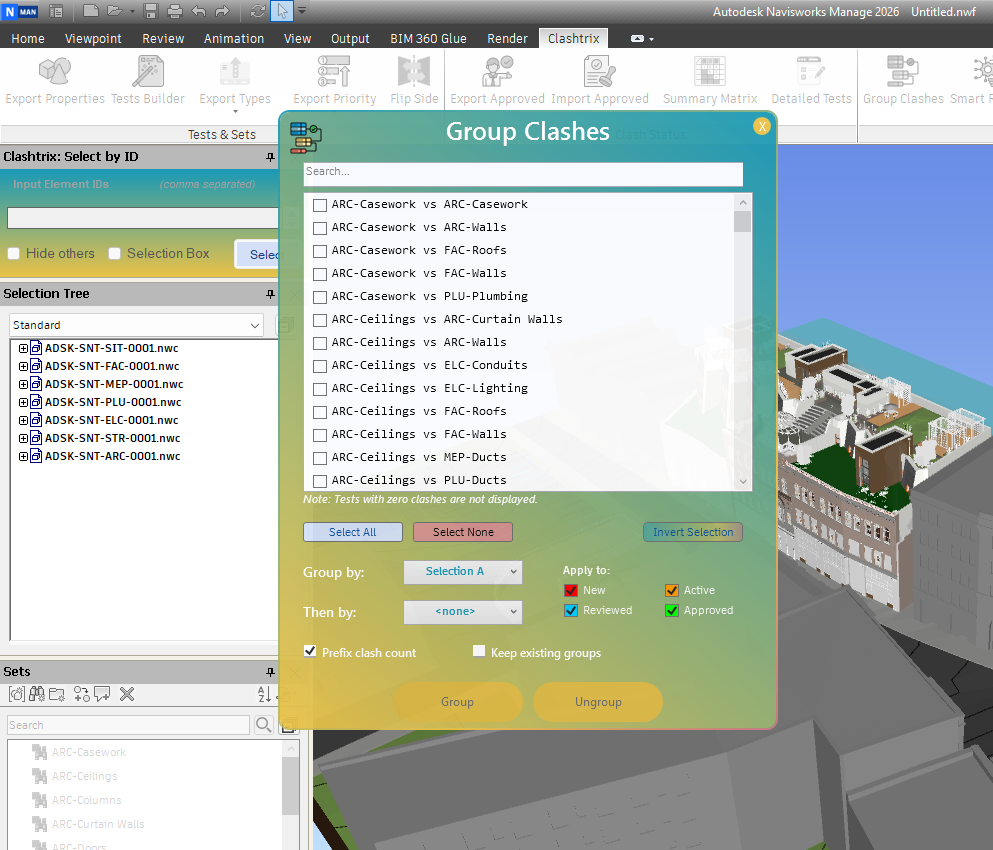Image resolution: width=993 pixels, height=850 pixels.
Task: Click the Tests Builder ribbon icon
Action: pyautogui.click(x=148, y=73)
